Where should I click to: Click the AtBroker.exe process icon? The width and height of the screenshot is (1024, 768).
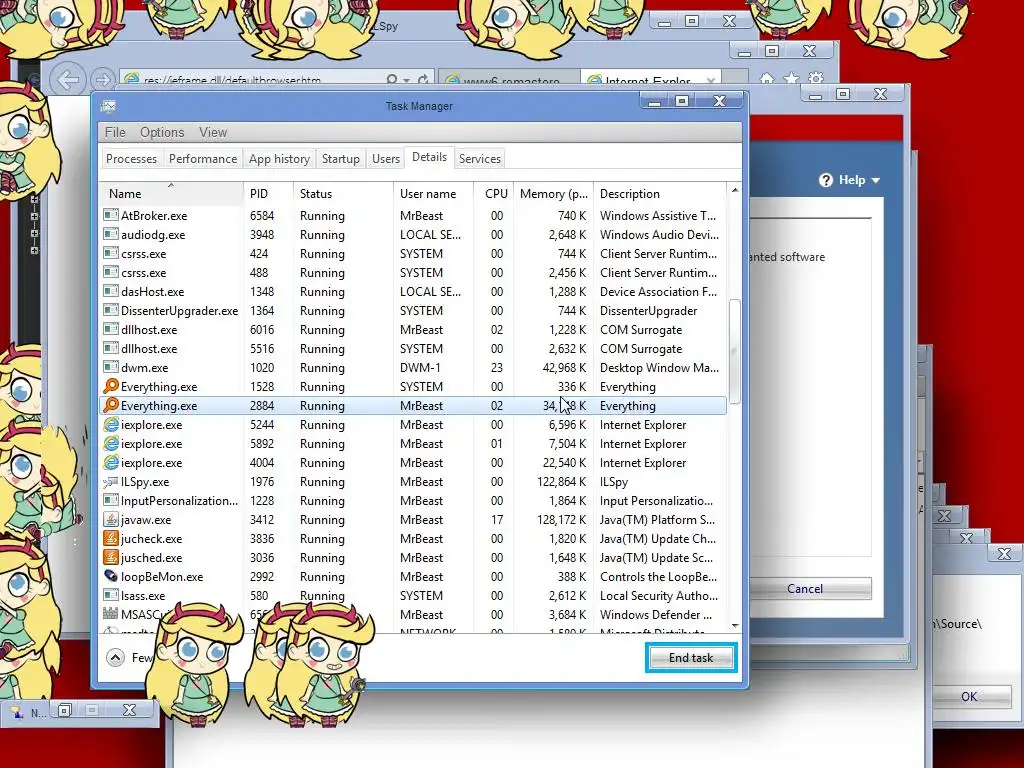[111, 216]
